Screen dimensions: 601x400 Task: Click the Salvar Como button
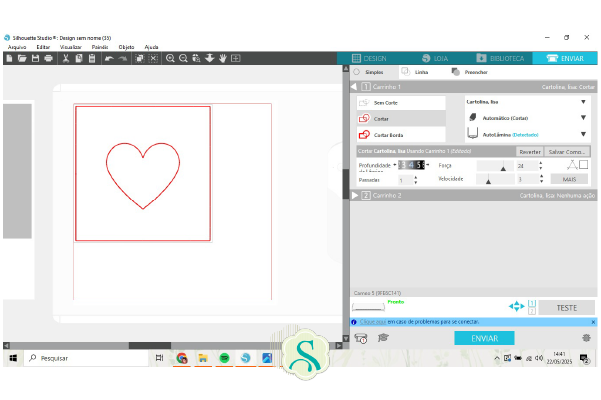567,152
